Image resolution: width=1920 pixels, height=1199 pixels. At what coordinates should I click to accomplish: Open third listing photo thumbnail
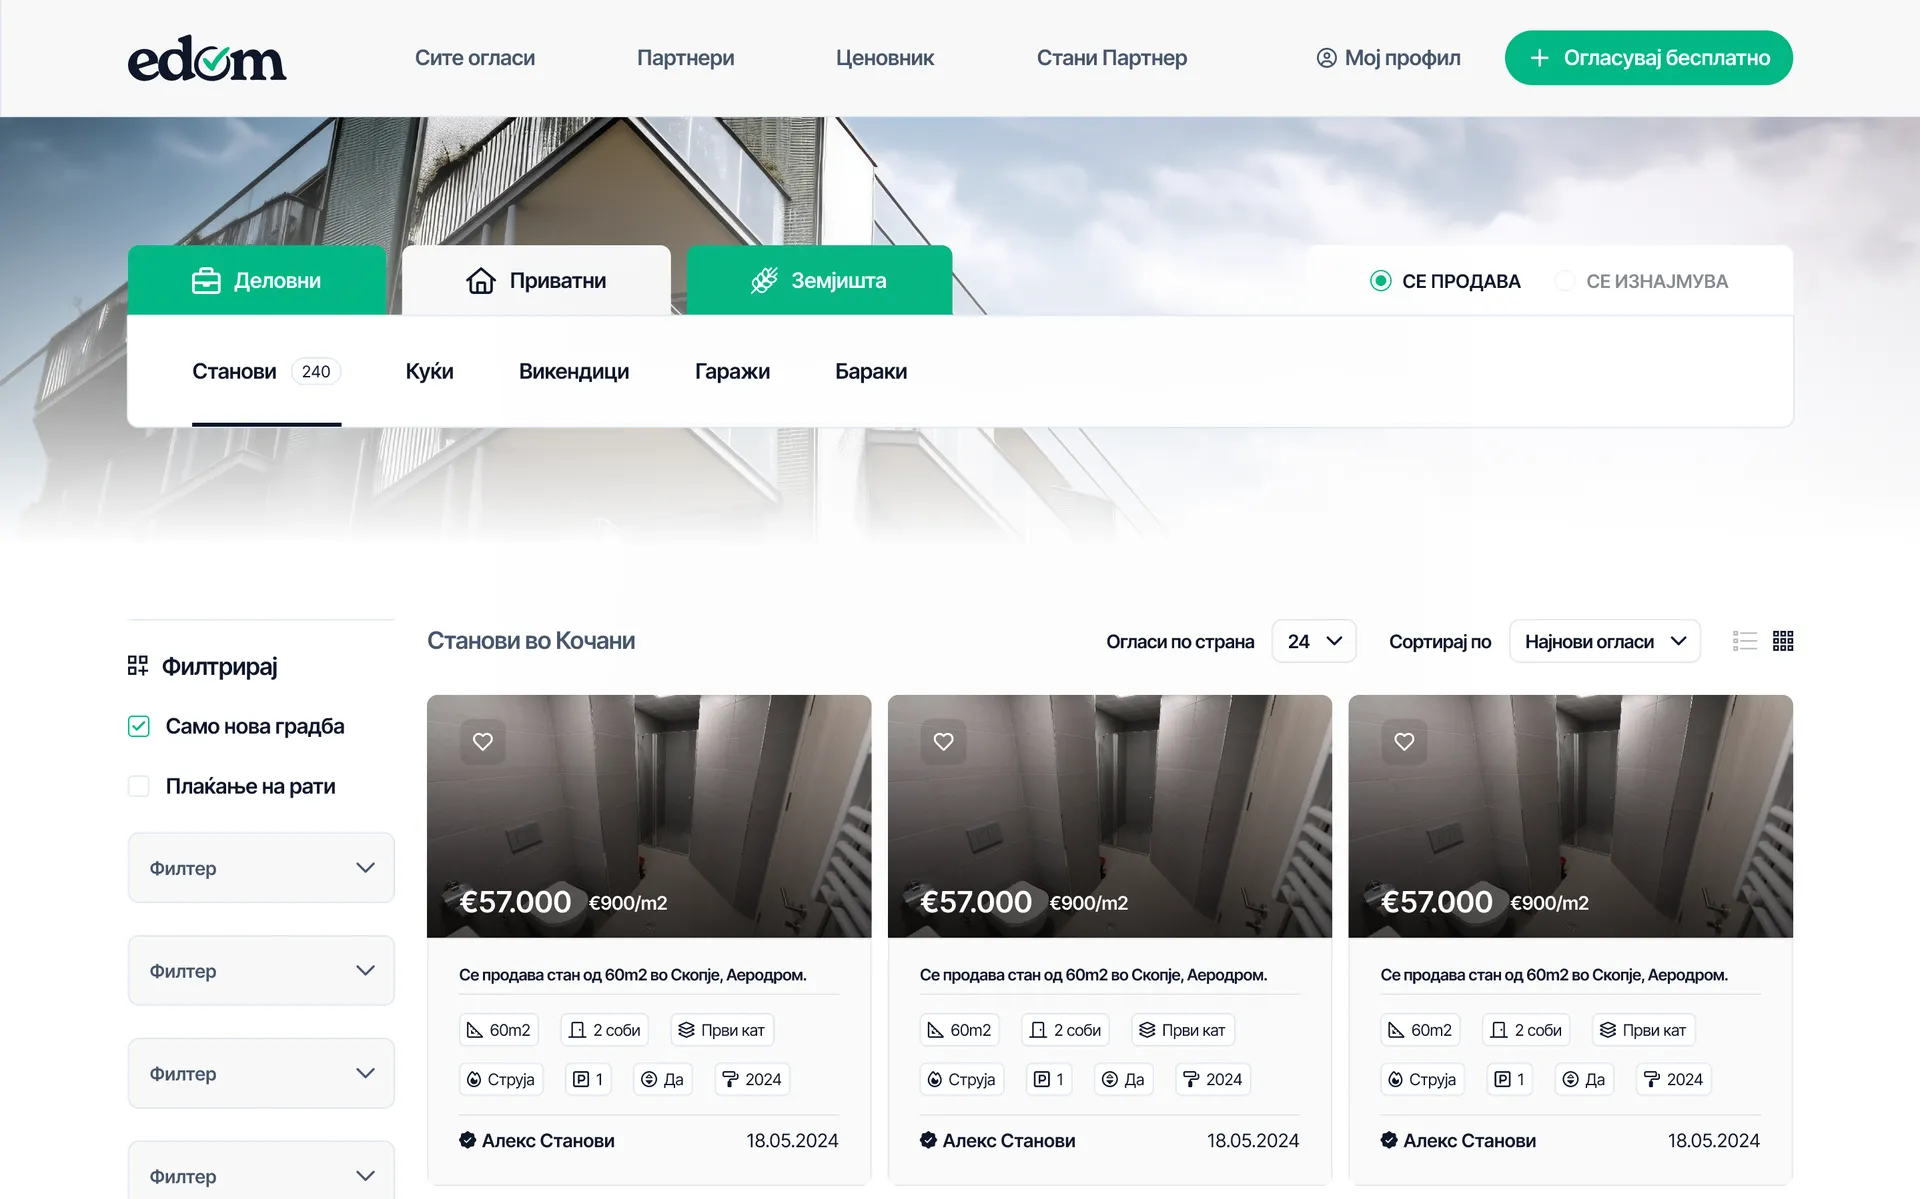[x=1570, y=816]
